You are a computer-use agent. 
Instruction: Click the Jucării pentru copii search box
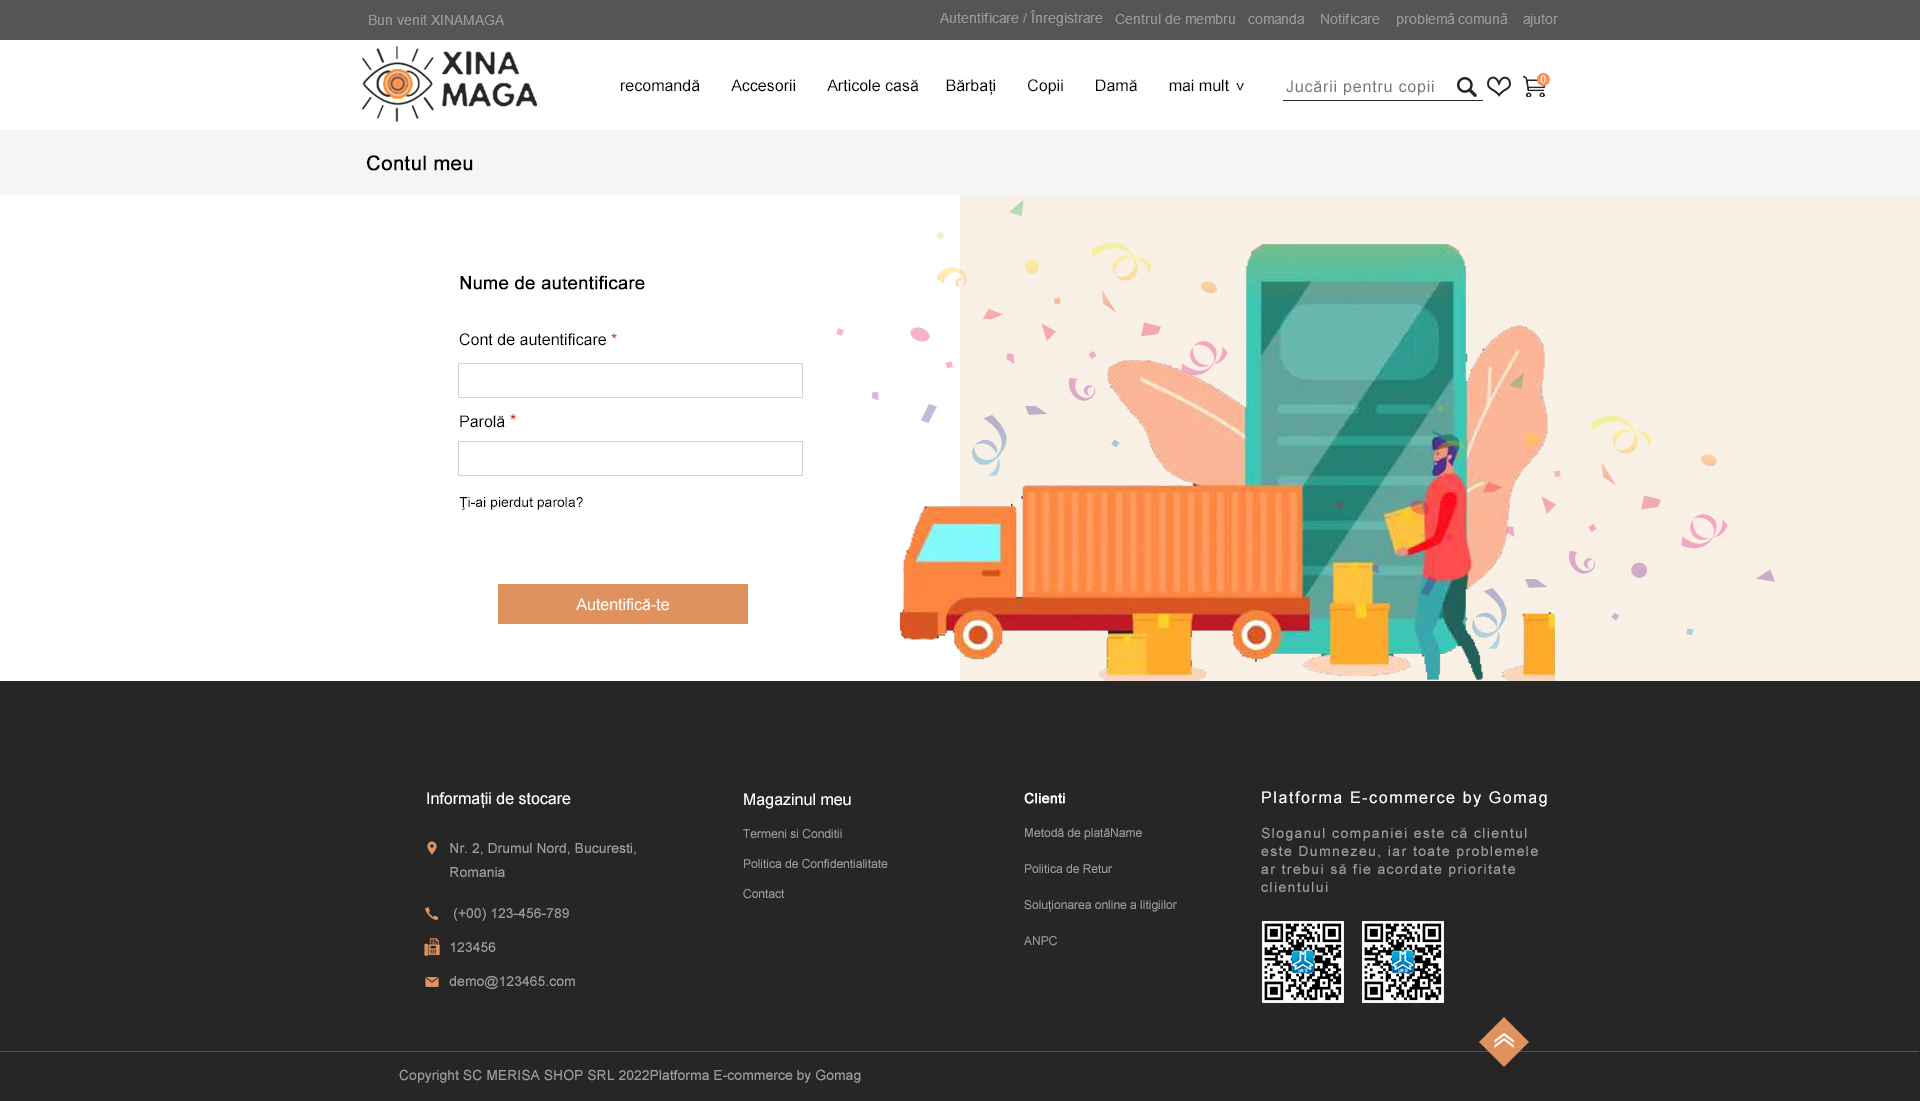[x=1367, y=87]
